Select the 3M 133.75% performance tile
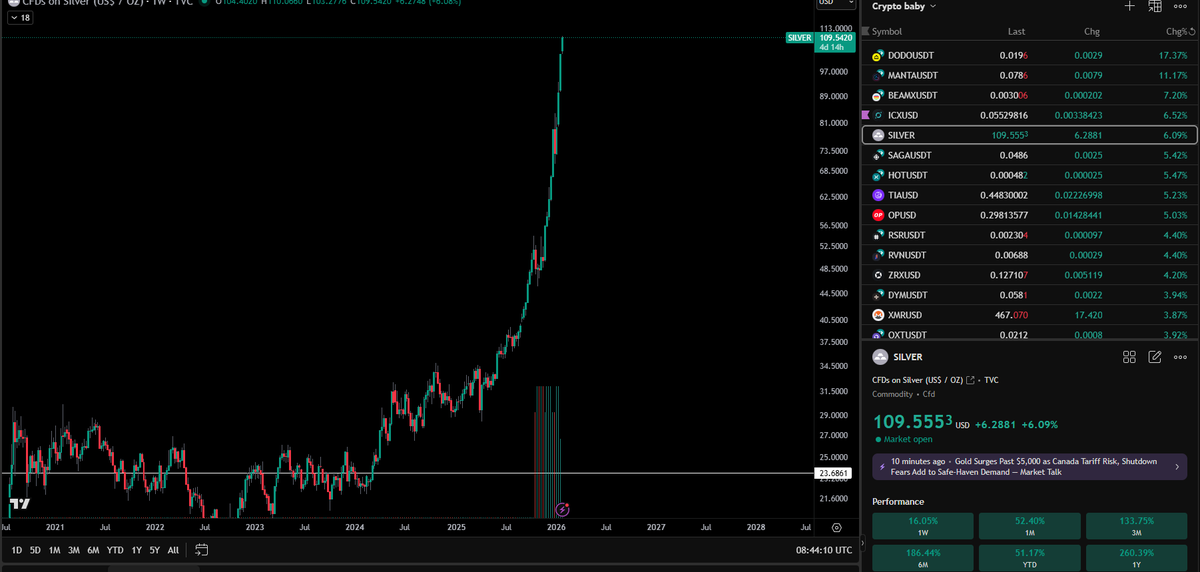1200x572 pixels. point(1135,527)
